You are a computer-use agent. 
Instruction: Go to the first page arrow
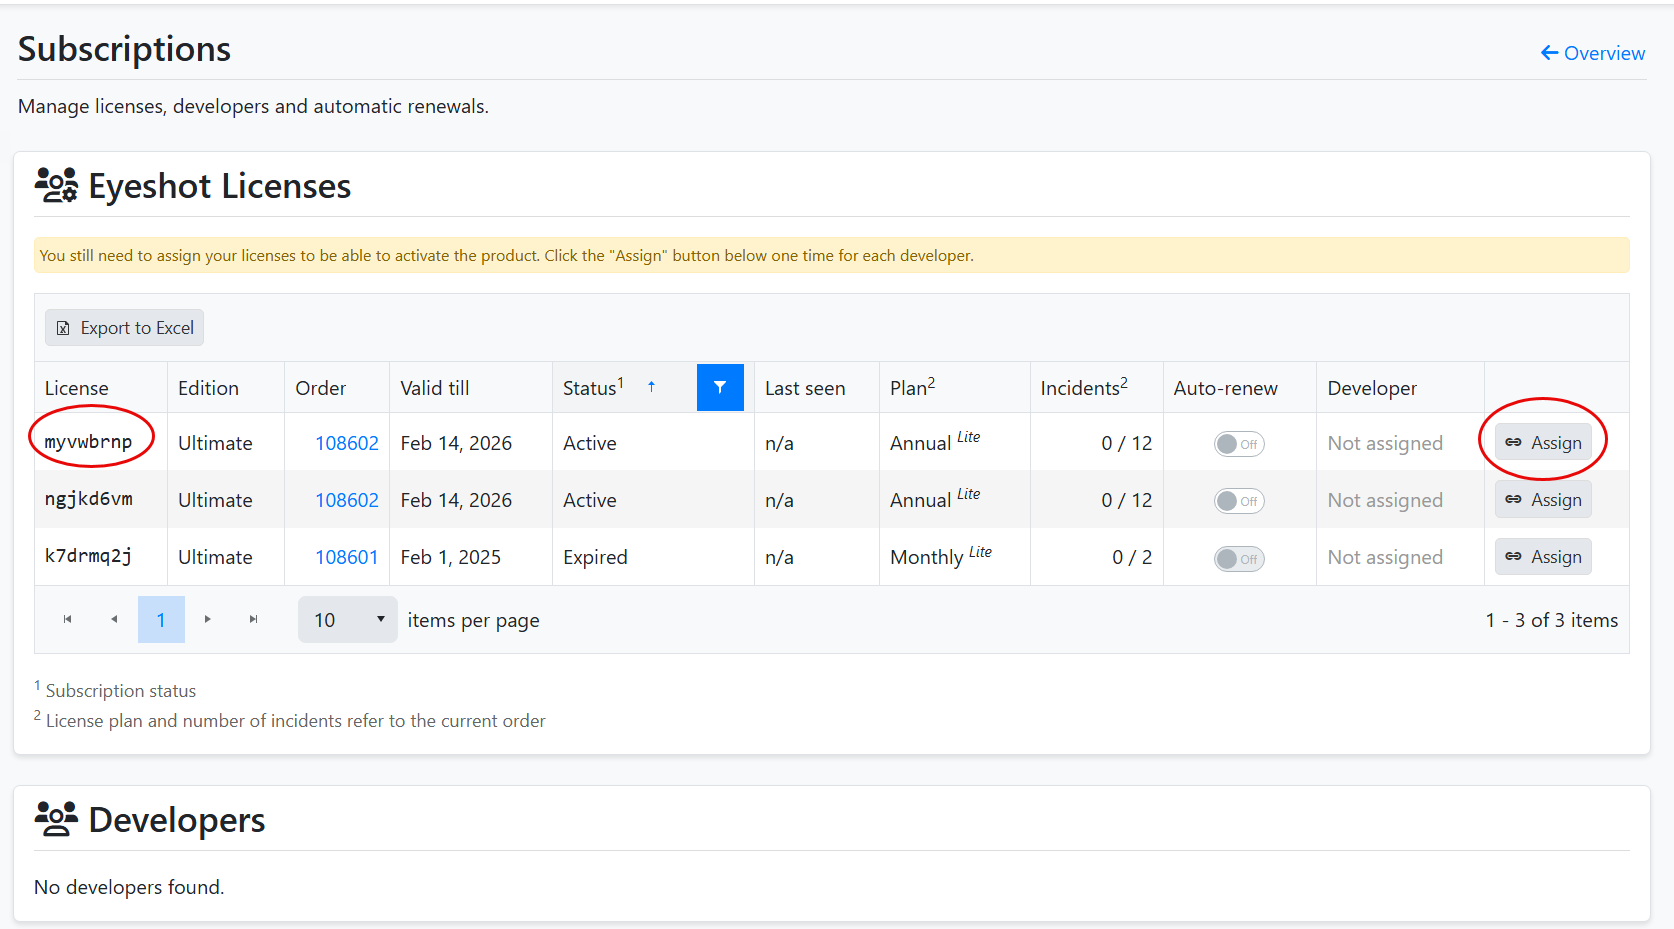tap(68, 620)
